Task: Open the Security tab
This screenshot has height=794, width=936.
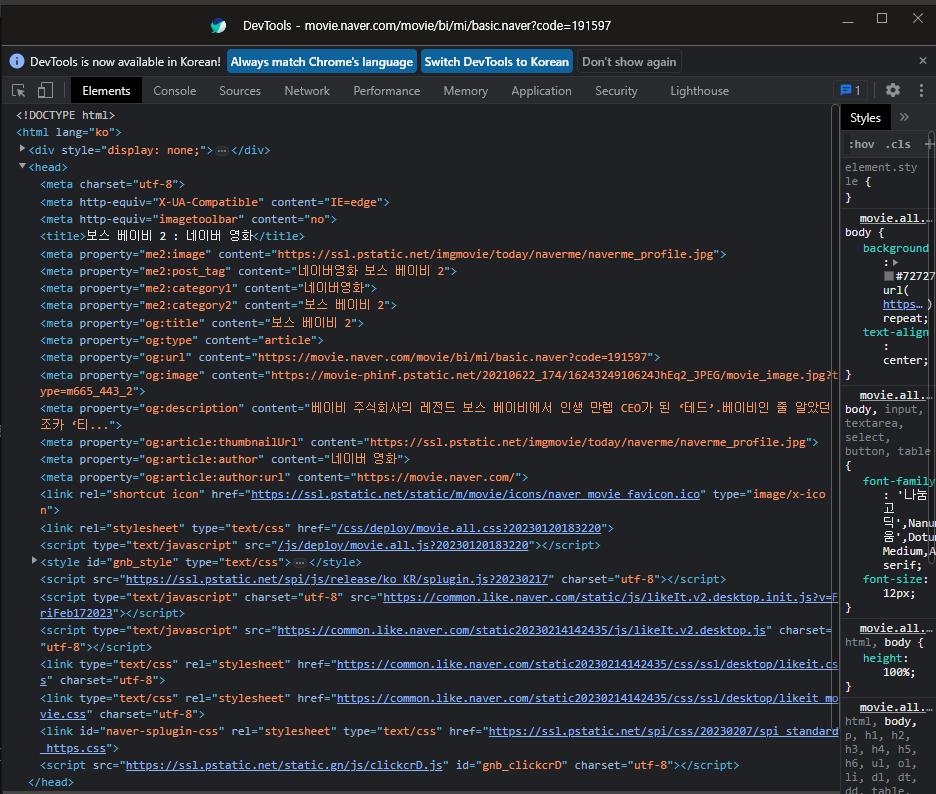Action: point(616,91)
